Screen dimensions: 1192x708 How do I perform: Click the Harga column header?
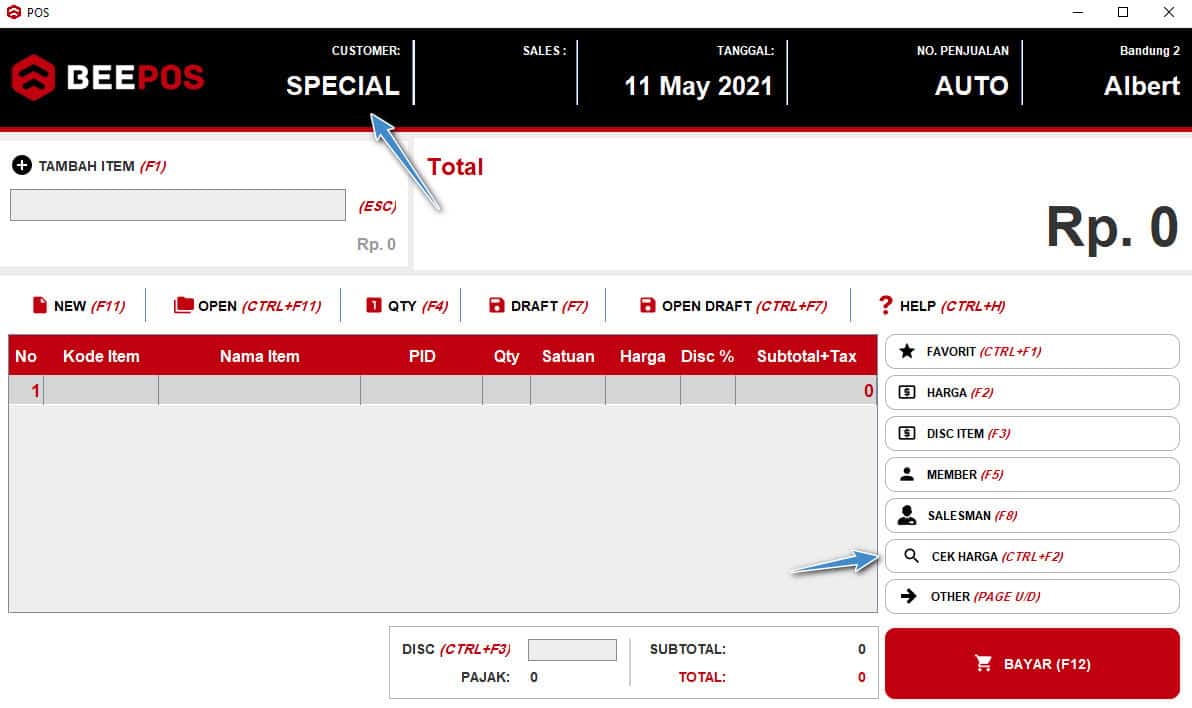642,356
